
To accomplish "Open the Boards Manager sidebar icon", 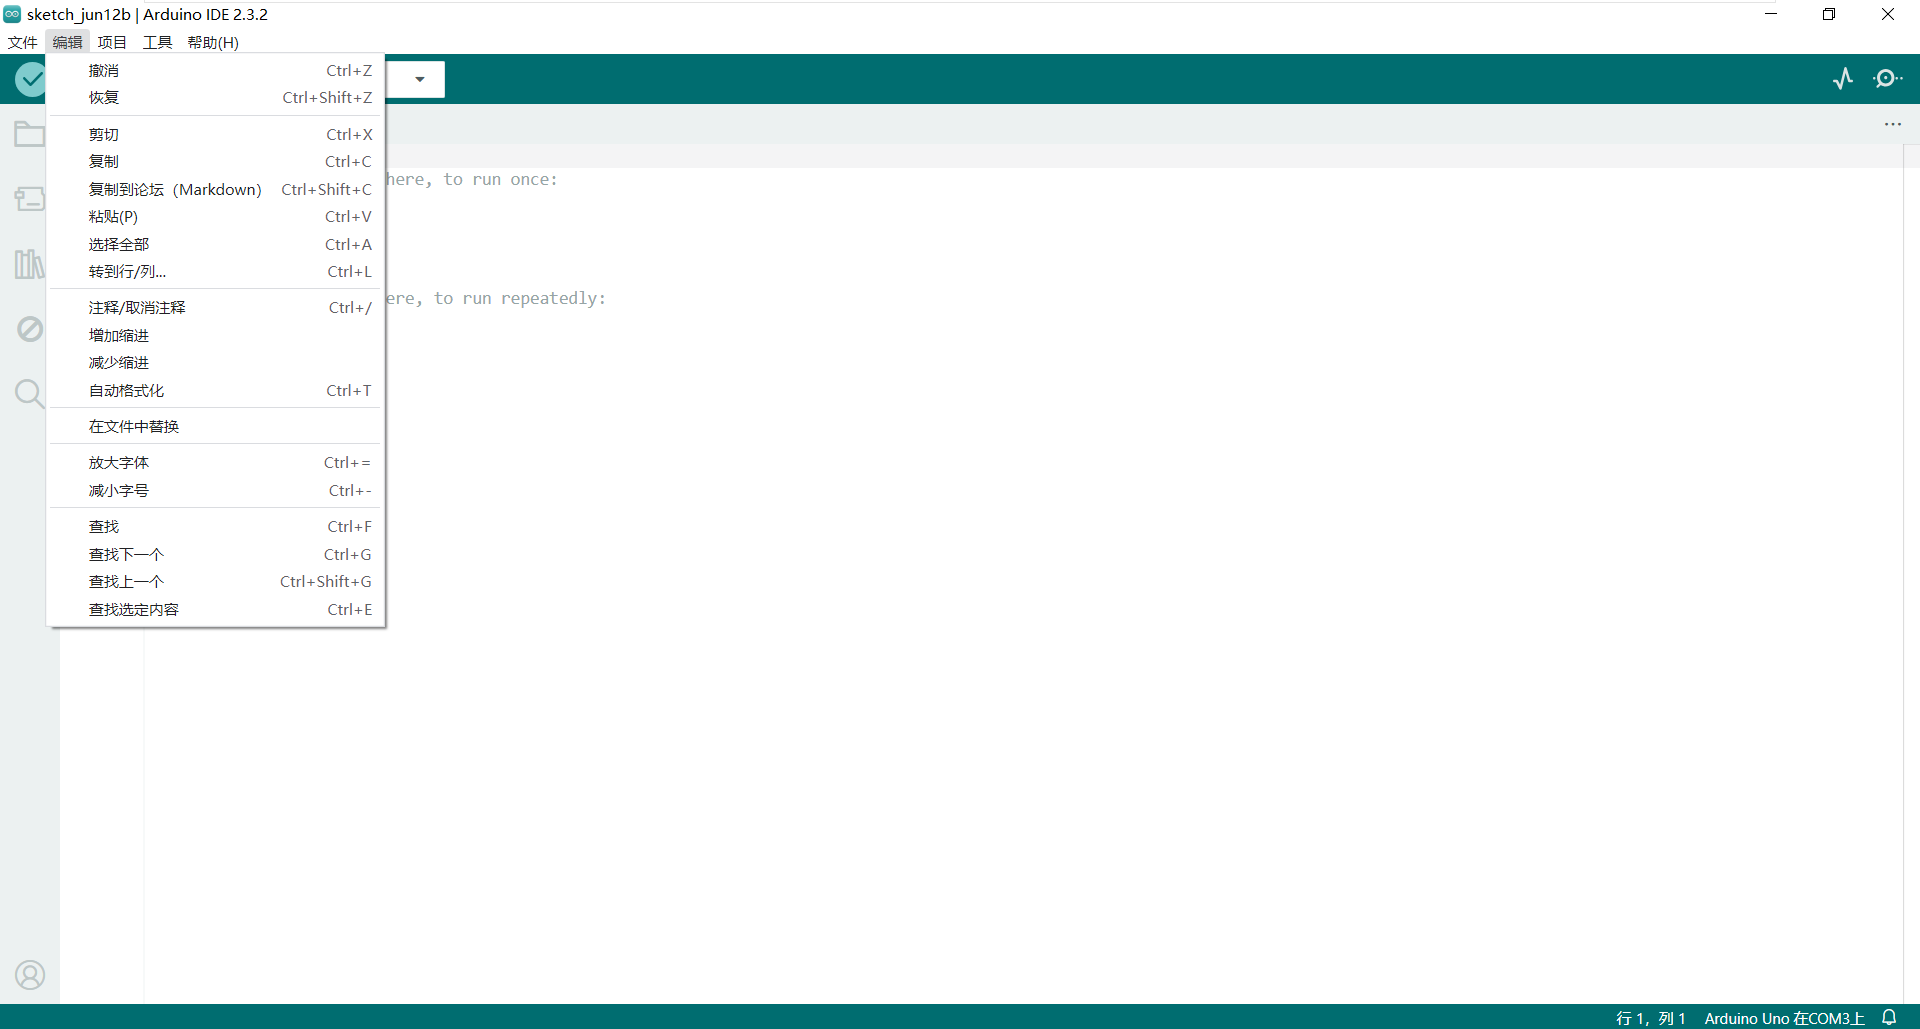I will 29,198.
